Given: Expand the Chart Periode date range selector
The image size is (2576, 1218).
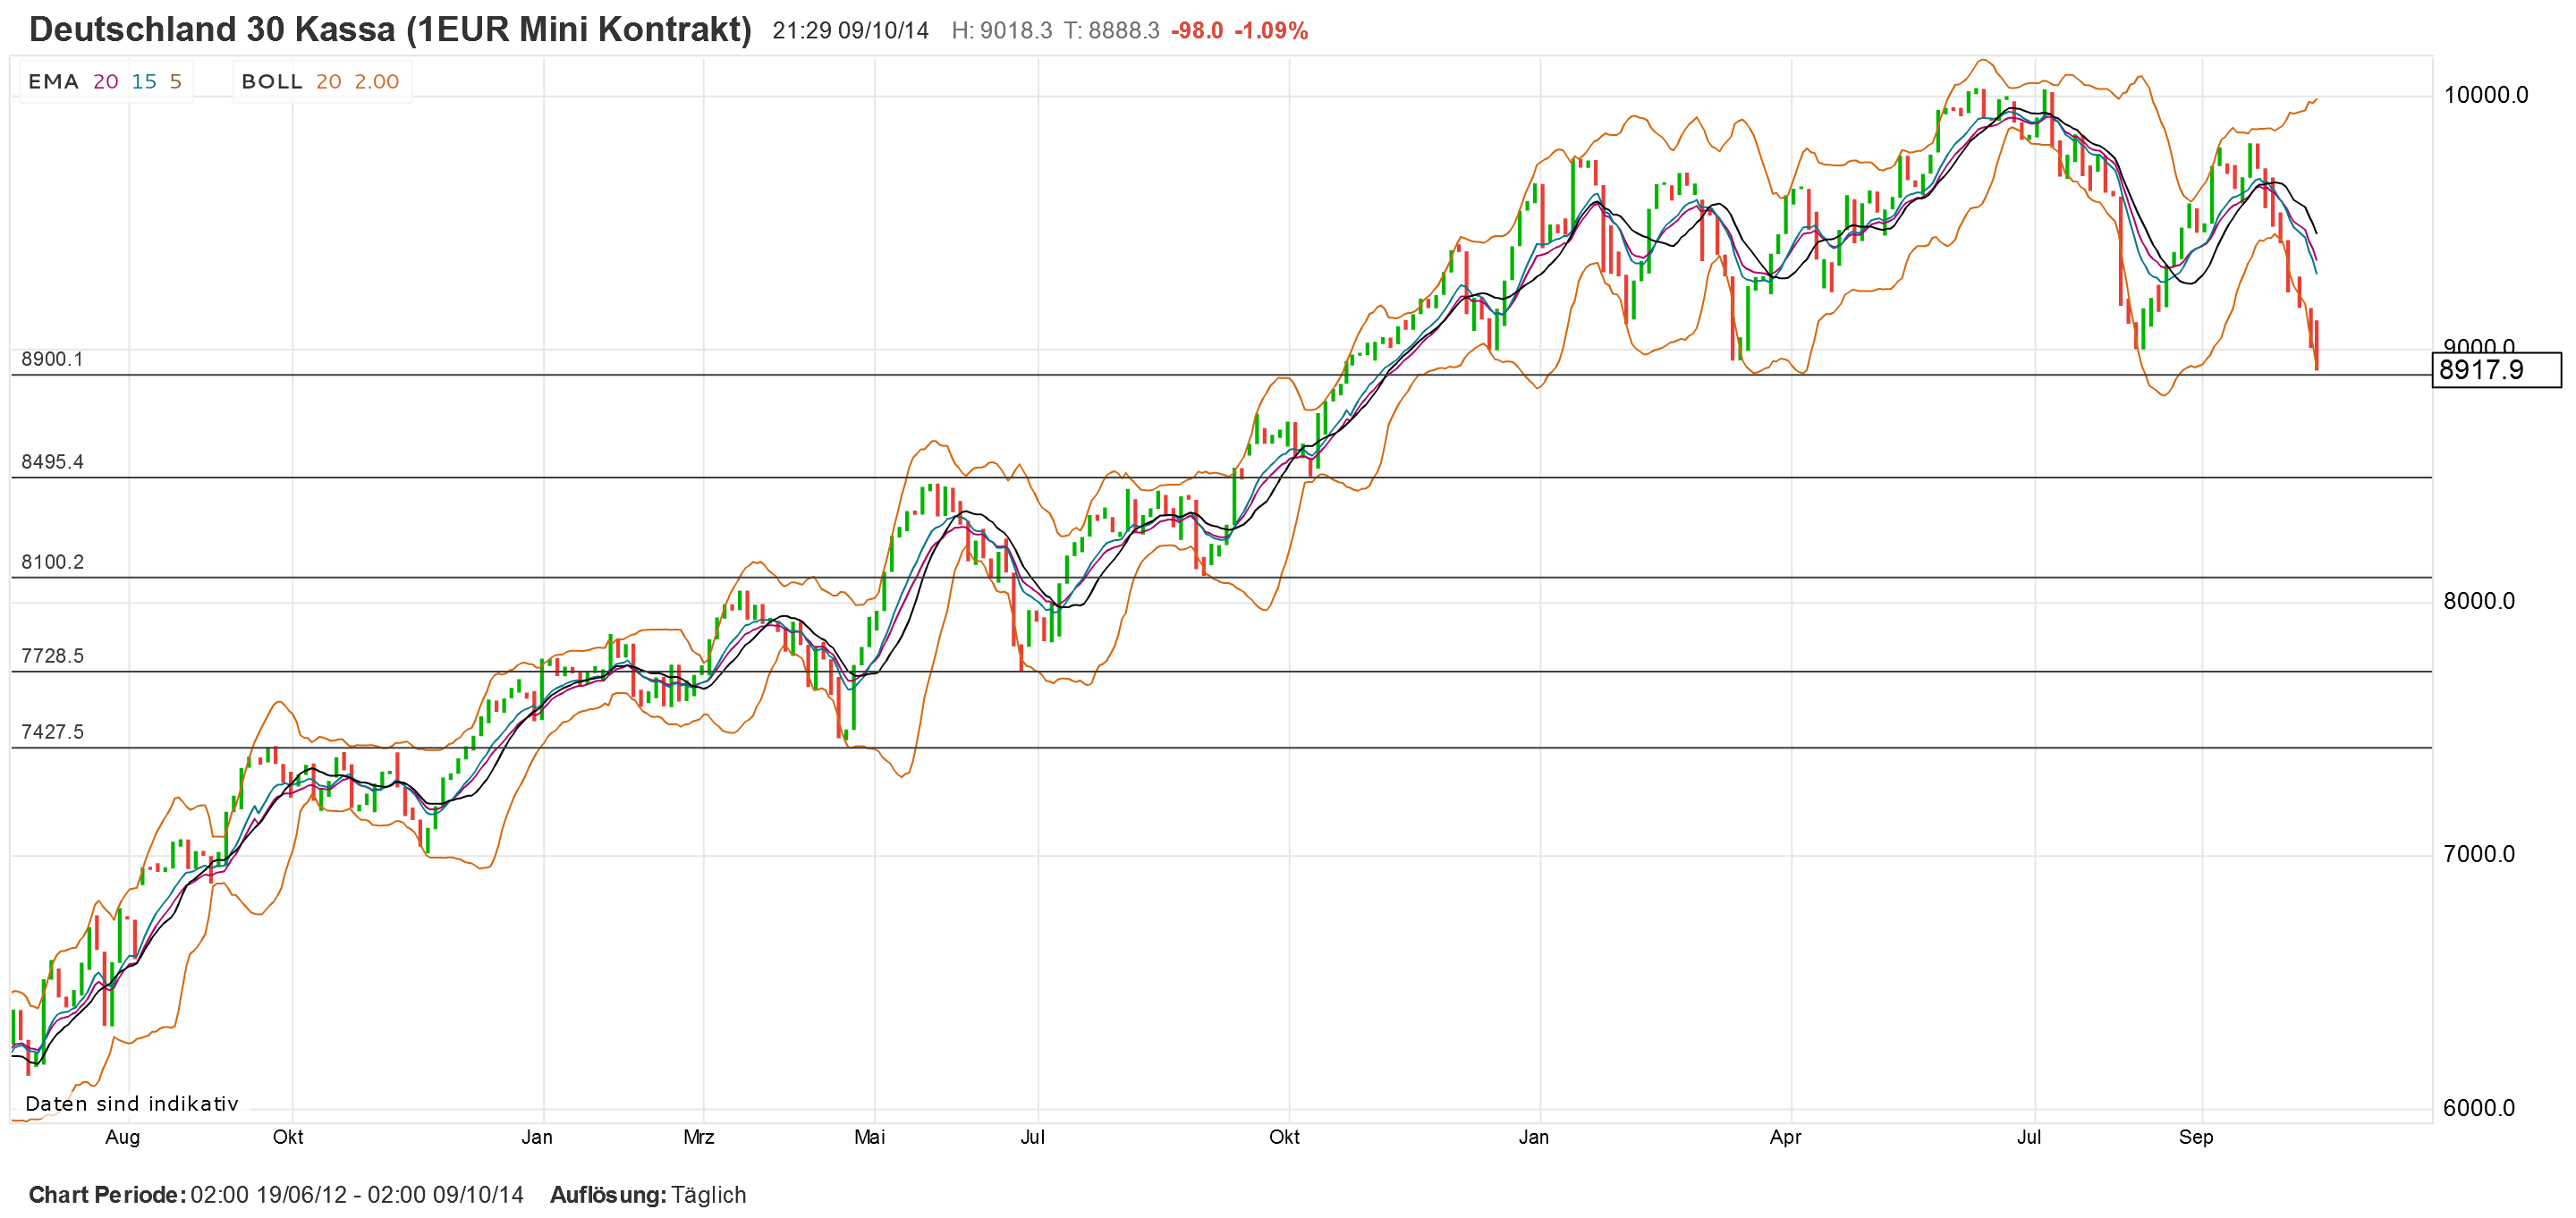Looking at the screenshot, I should point(352,1194).
